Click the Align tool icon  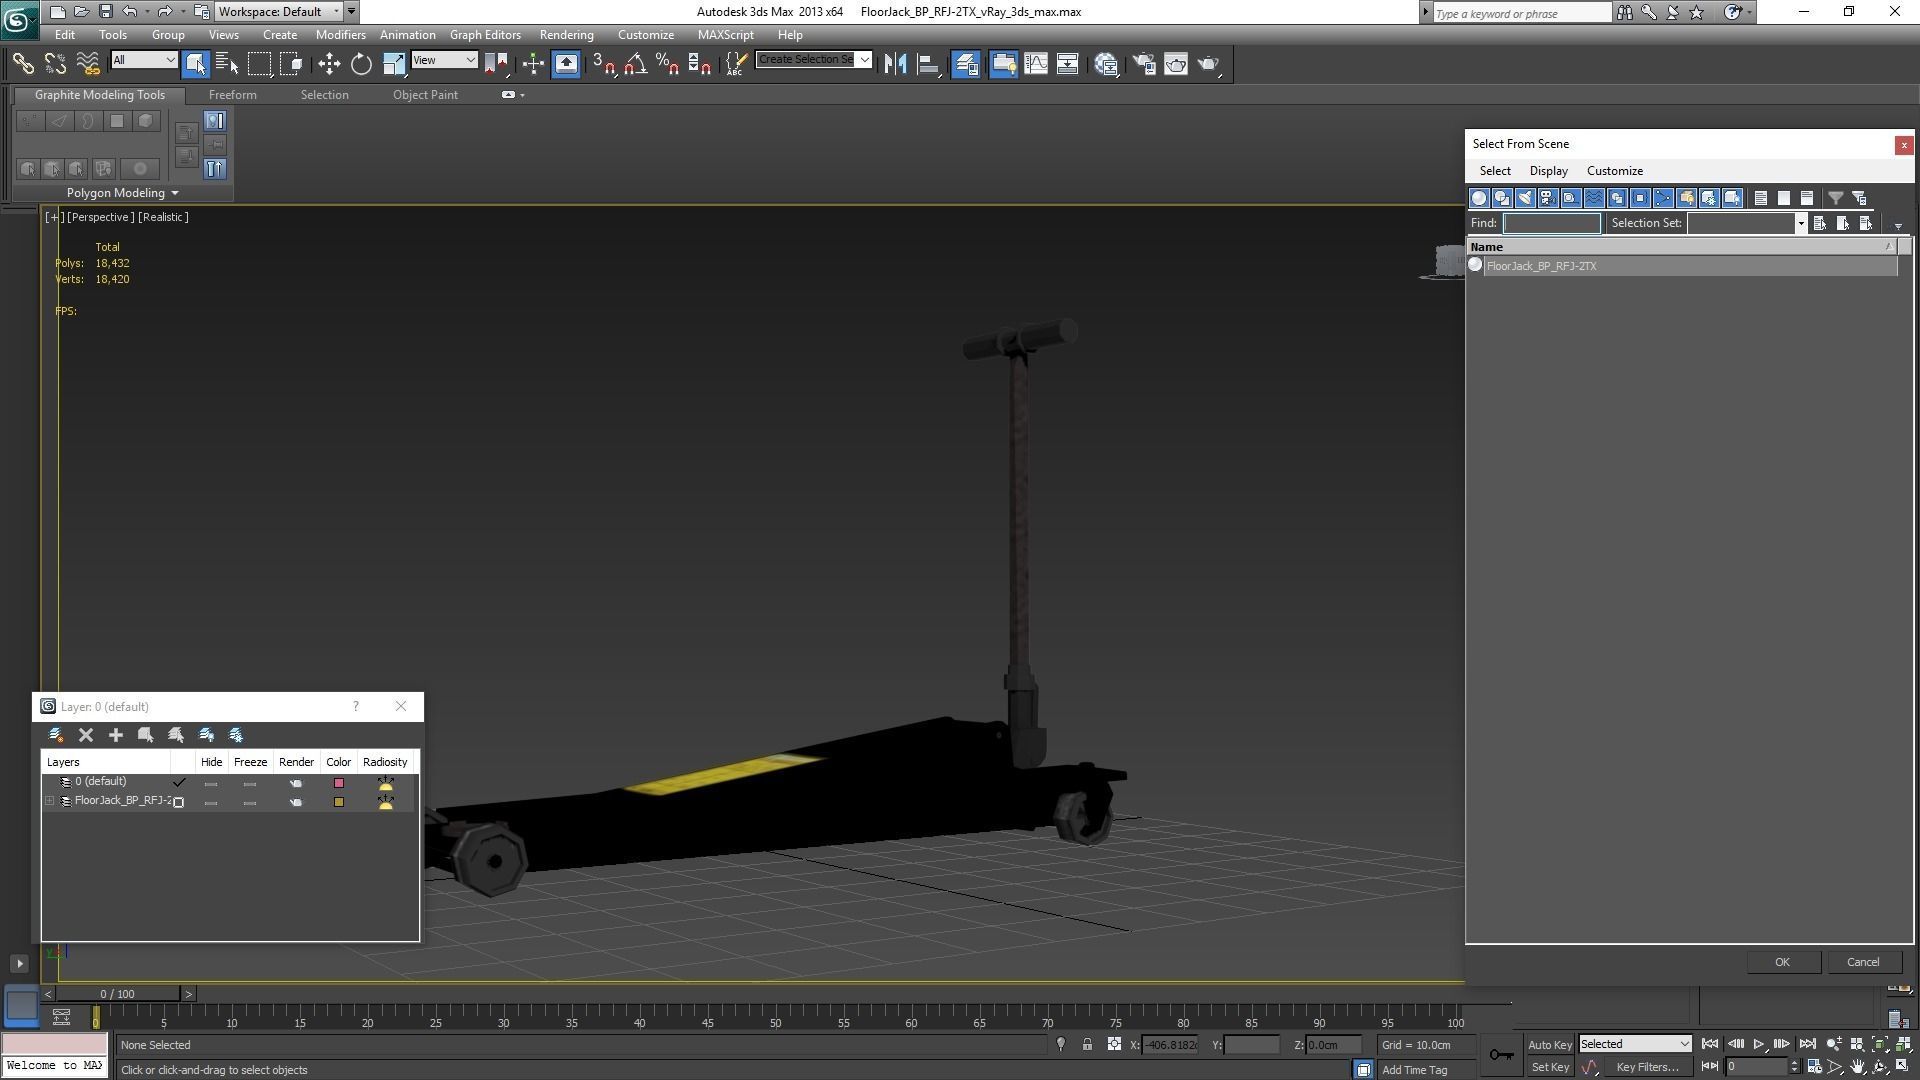928,64
